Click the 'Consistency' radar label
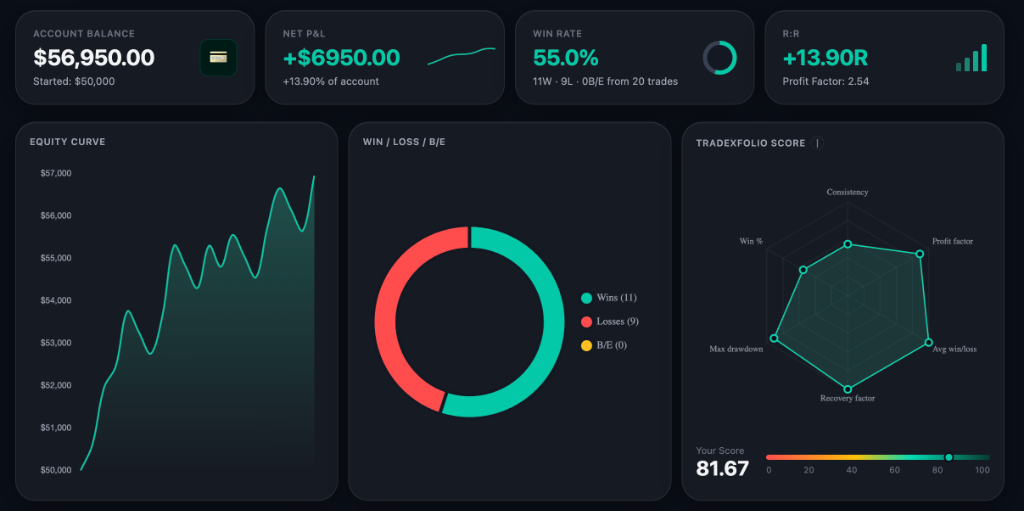 (x=848, y=192)
